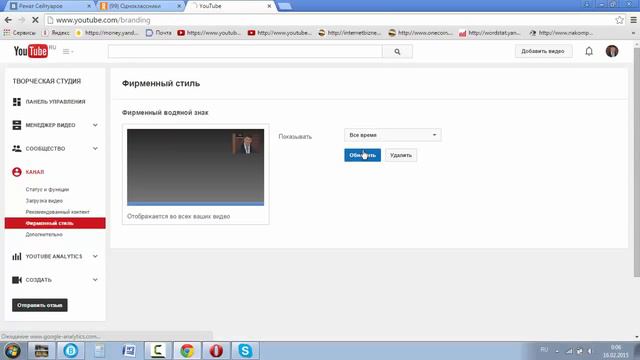This screenshot has width=640, height=360.
Task: Switch to the Ренат Сейтнуров tab
Action: click(x=49, y=6)
